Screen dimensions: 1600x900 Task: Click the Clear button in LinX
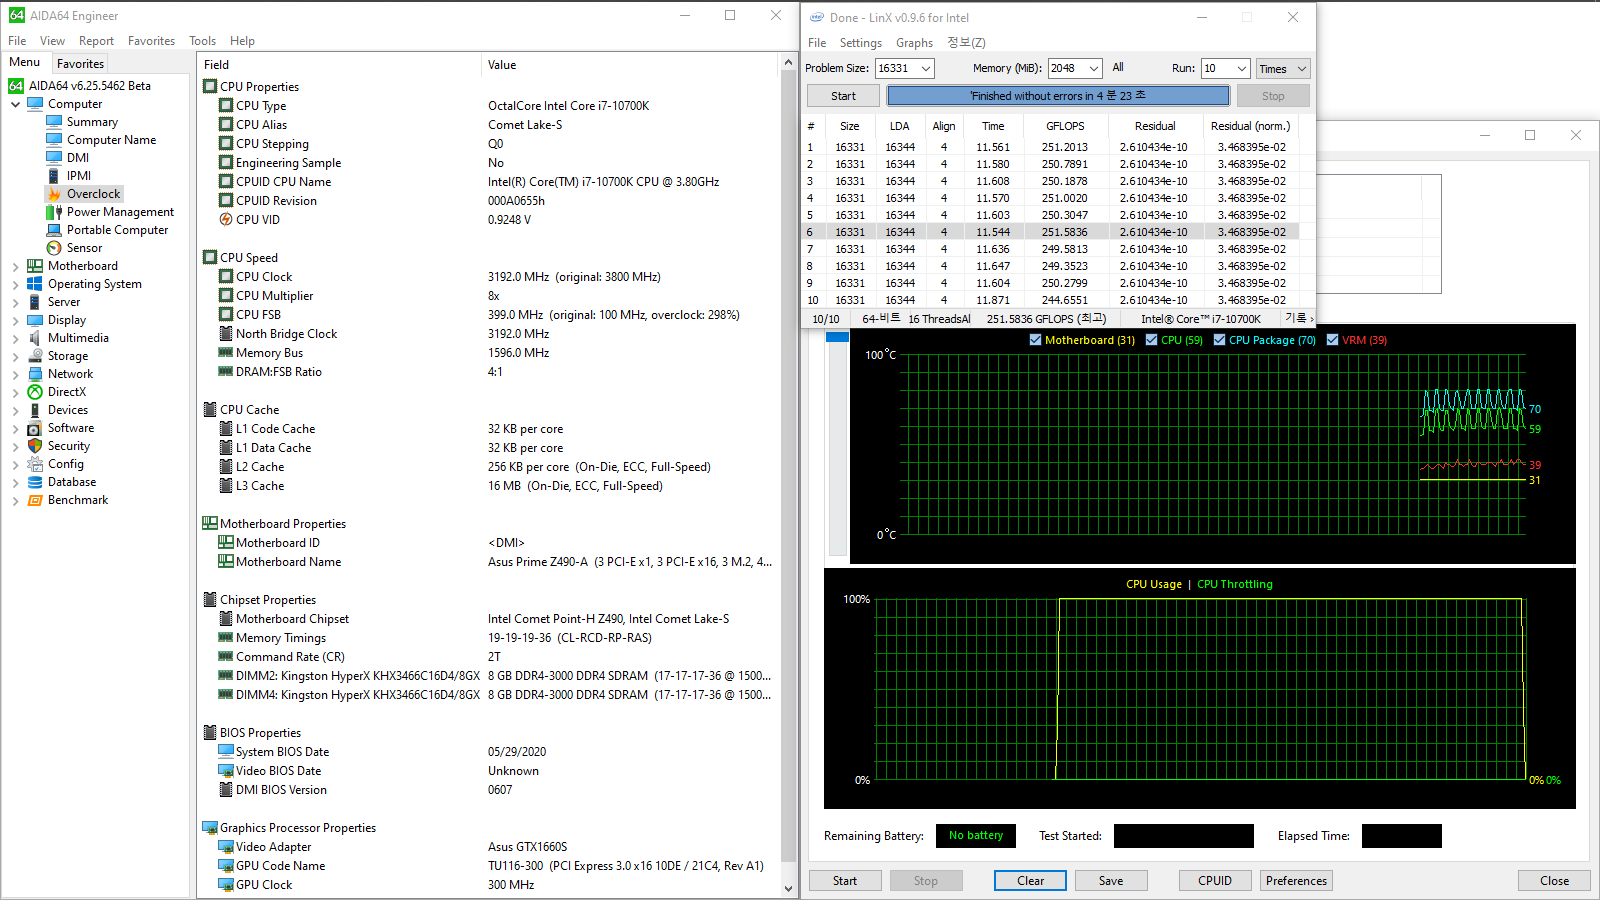click(x=1030, y=880)
